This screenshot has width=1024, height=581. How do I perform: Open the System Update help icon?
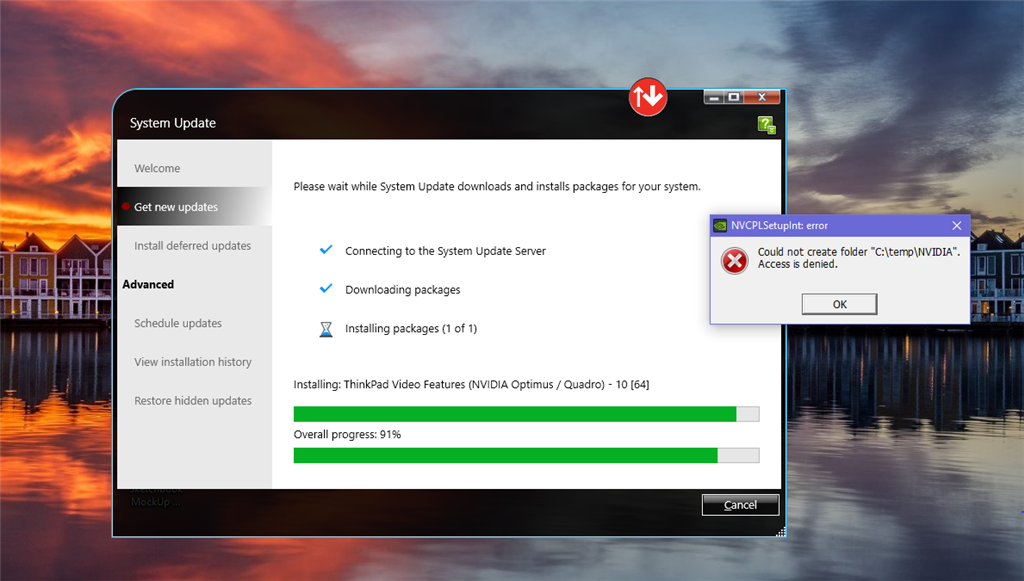pos(767,125)
